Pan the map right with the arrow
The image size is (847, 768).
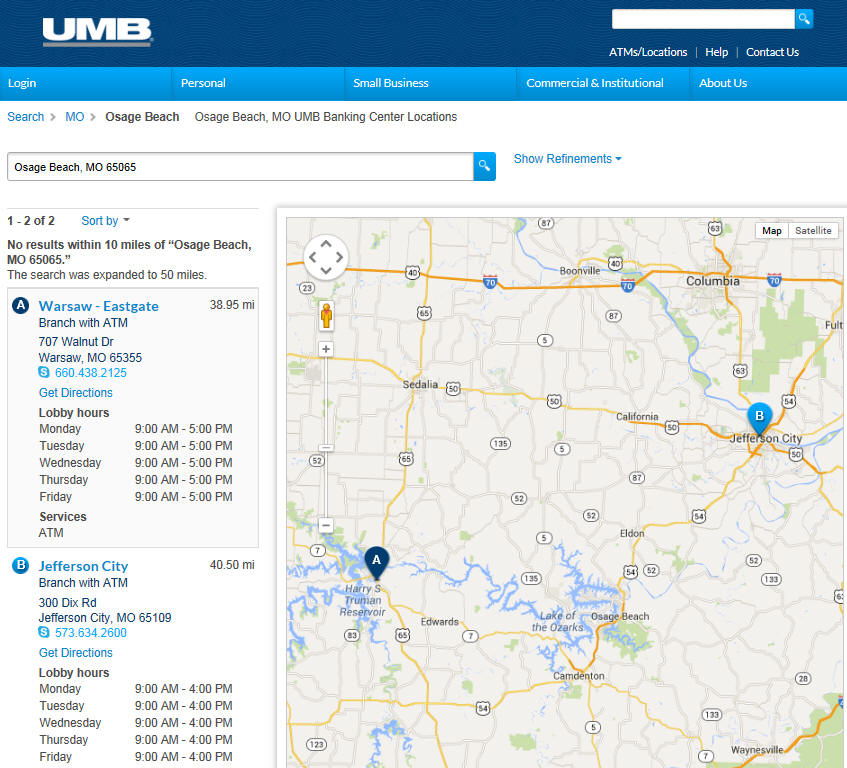(x=339, y=257)
